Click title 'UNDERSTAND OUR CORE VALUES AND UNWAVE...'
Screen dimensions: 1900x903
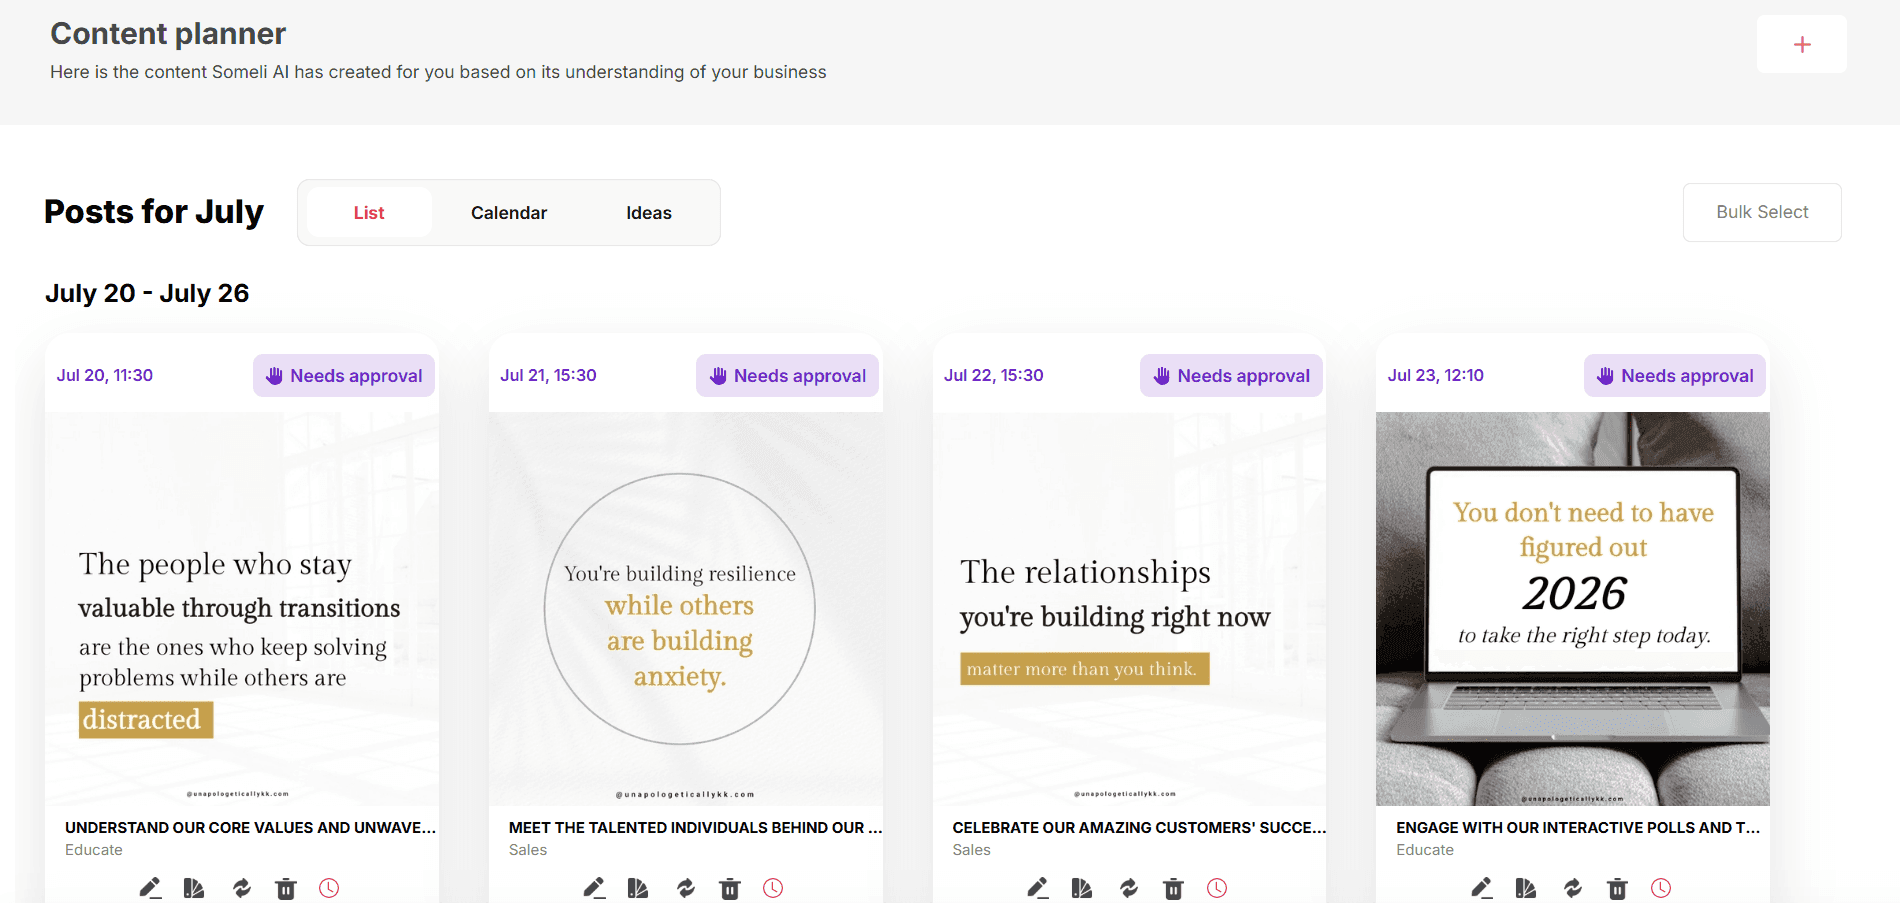pos(250,827)
